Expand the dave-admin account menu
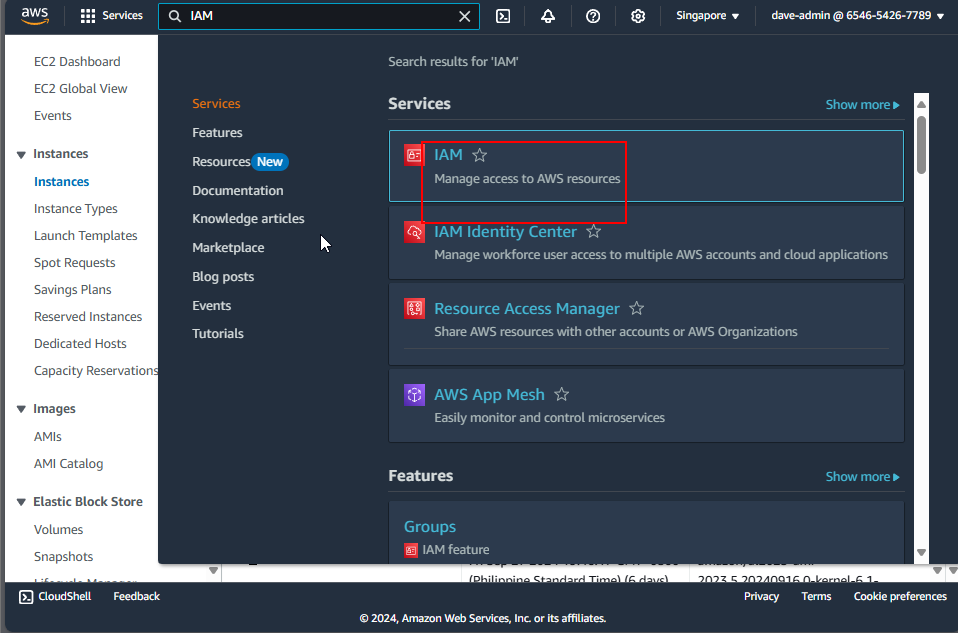 click(857, 16)
